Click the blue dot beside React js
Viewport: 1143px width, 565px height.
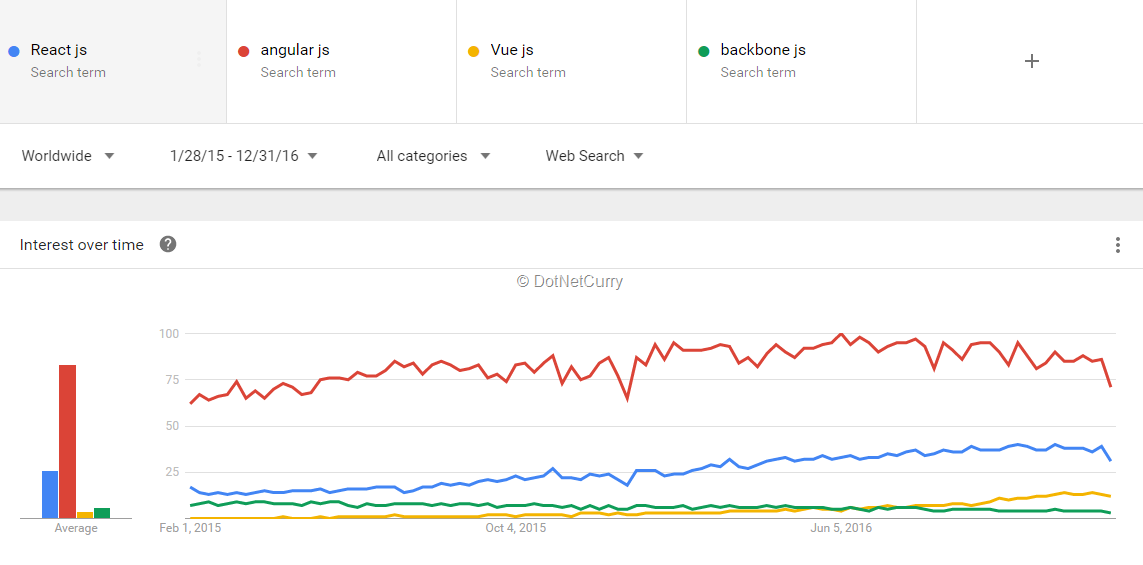point(13,51)
